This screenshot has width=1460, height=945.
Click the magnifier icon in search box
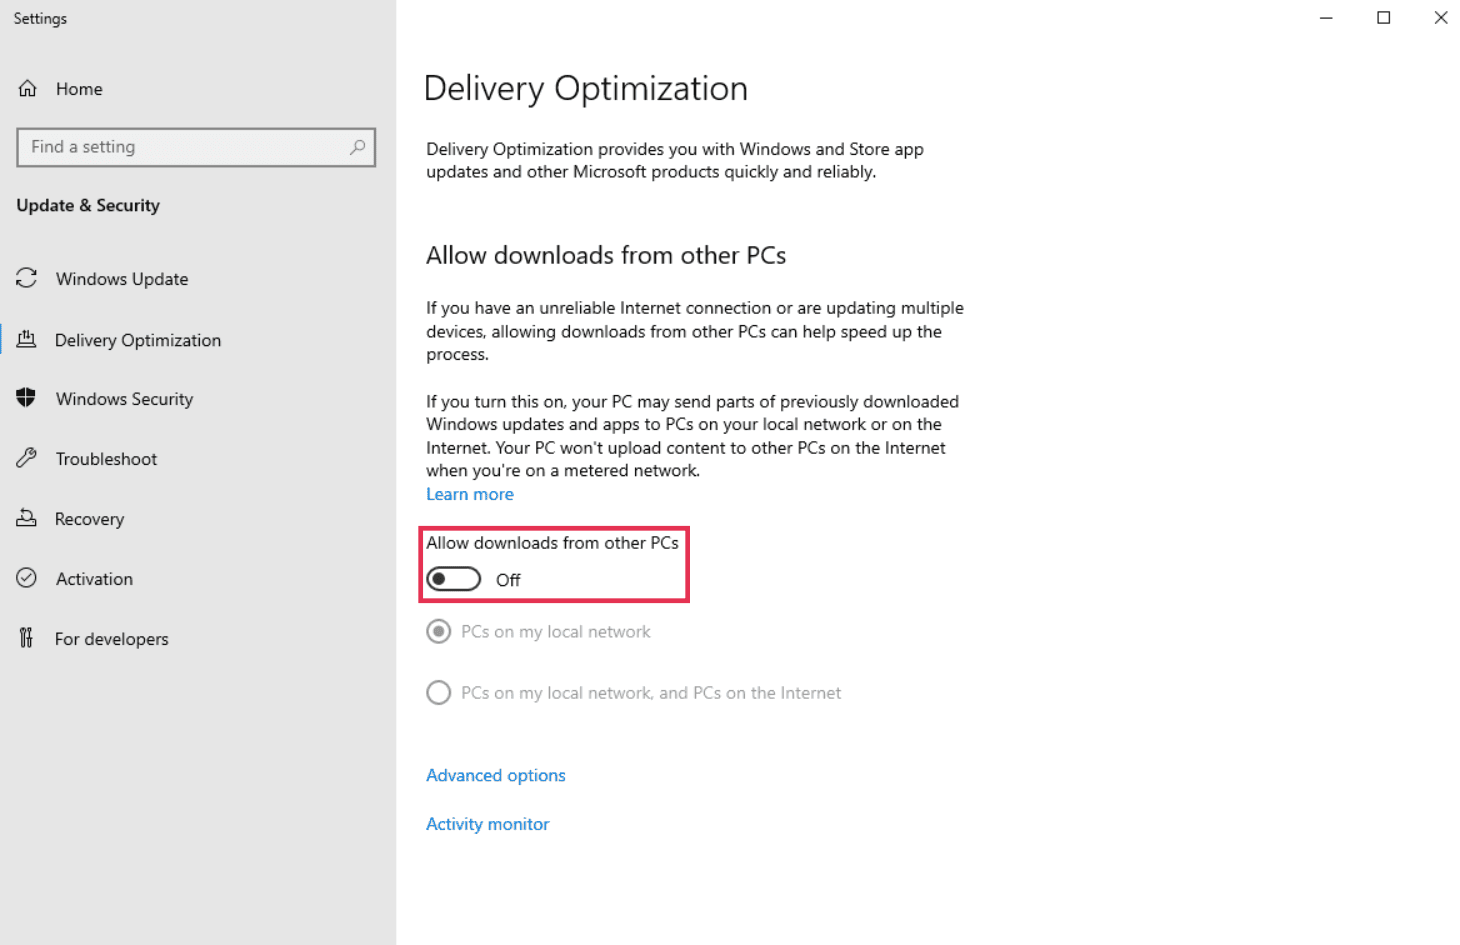point(357,147)
